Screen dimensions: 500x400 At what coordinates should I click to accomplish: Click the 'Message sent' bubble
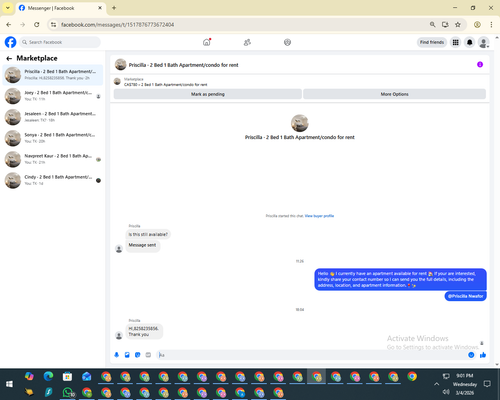143,245
